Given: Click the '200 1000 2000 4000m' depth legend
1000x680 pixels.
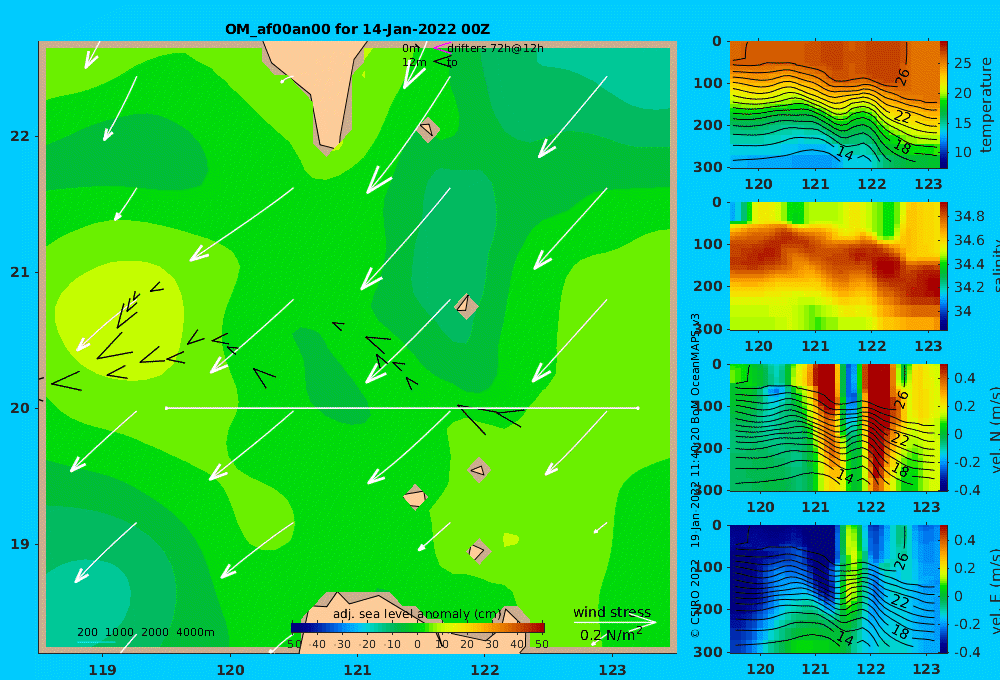Looking at the screenshot, I should pyautogui.click(x=146, y=632).
